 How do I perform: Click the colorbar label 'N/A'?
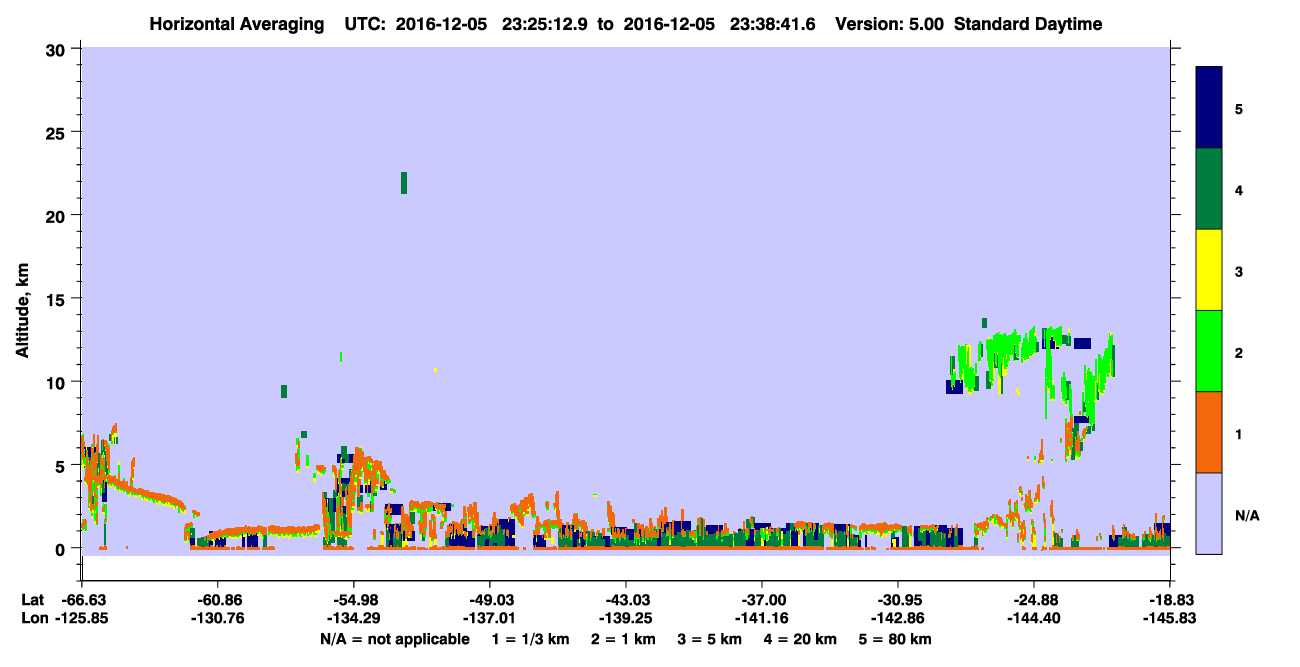(x=1246, y=514)
